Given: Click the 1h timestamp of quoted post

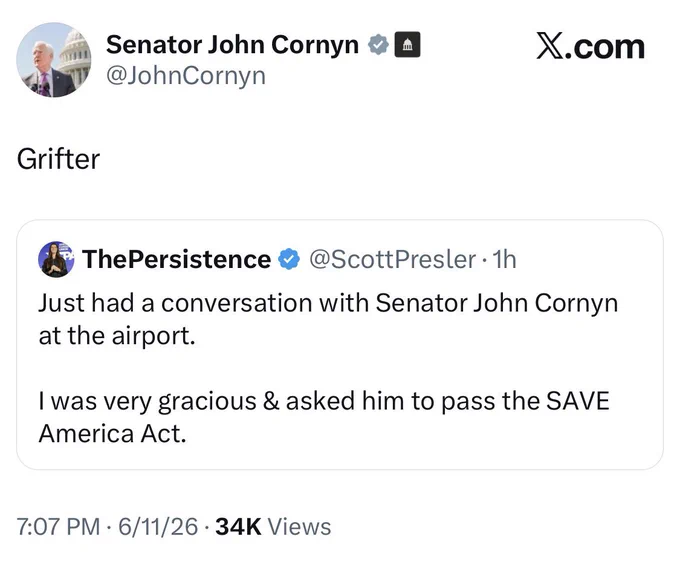Looking at the screenshot, I should 504,259.
